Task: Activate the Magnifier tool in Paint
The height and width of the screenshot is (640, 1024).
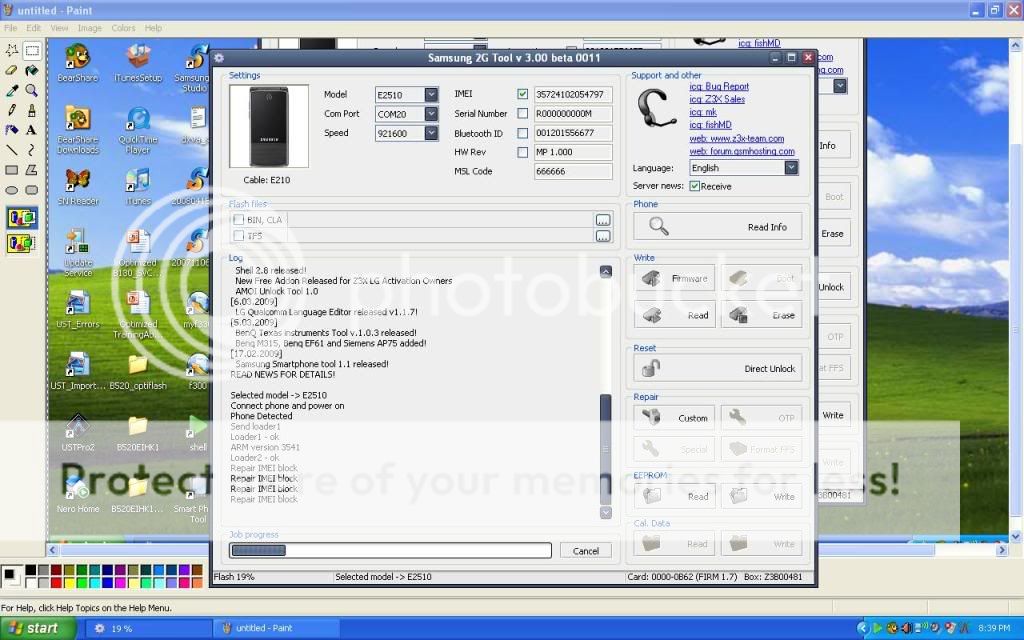Action: click(31, 90)
